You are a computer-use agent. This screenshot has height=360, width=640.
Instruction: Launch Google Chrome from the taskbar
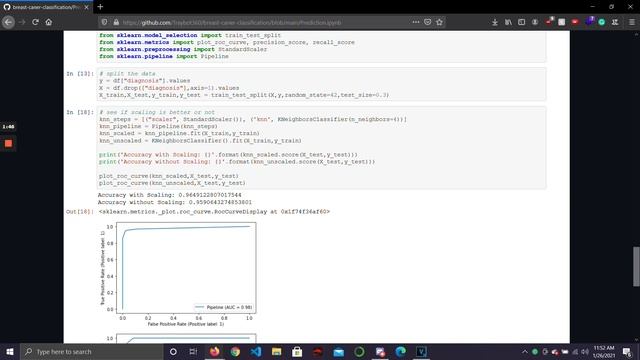(235, 352)
